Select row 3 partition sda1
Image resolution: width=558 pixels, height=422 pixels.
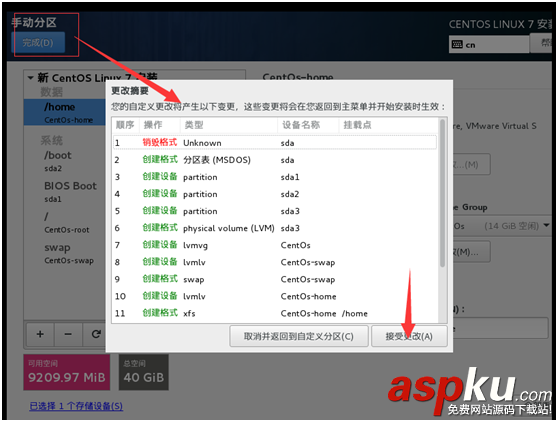(x=275, y=177)
